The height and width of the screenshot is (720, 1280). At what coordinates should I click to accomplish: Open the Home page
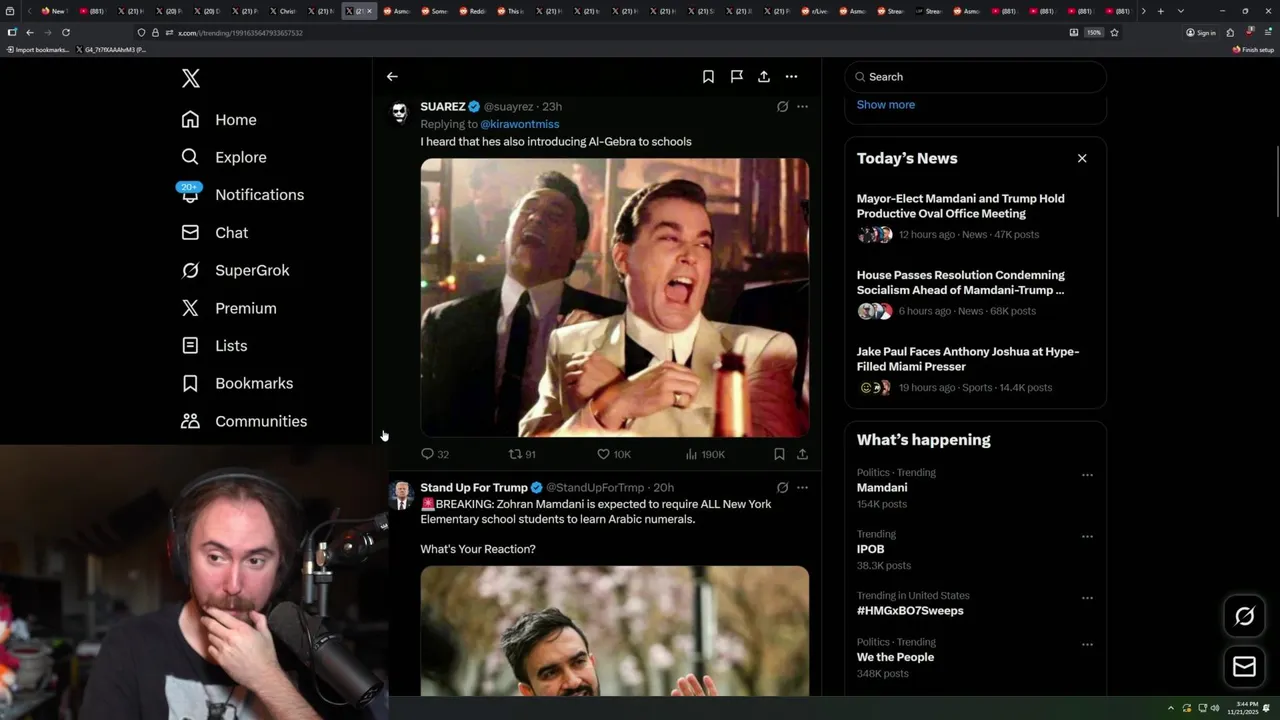[219, 120]
